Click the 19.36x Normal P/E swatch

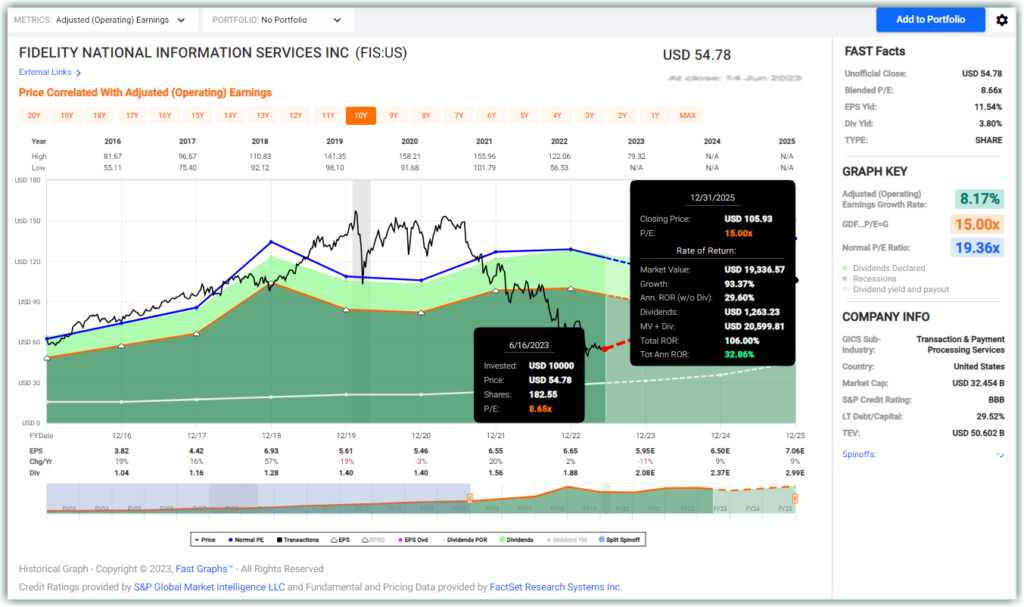[x=977, y=248]
